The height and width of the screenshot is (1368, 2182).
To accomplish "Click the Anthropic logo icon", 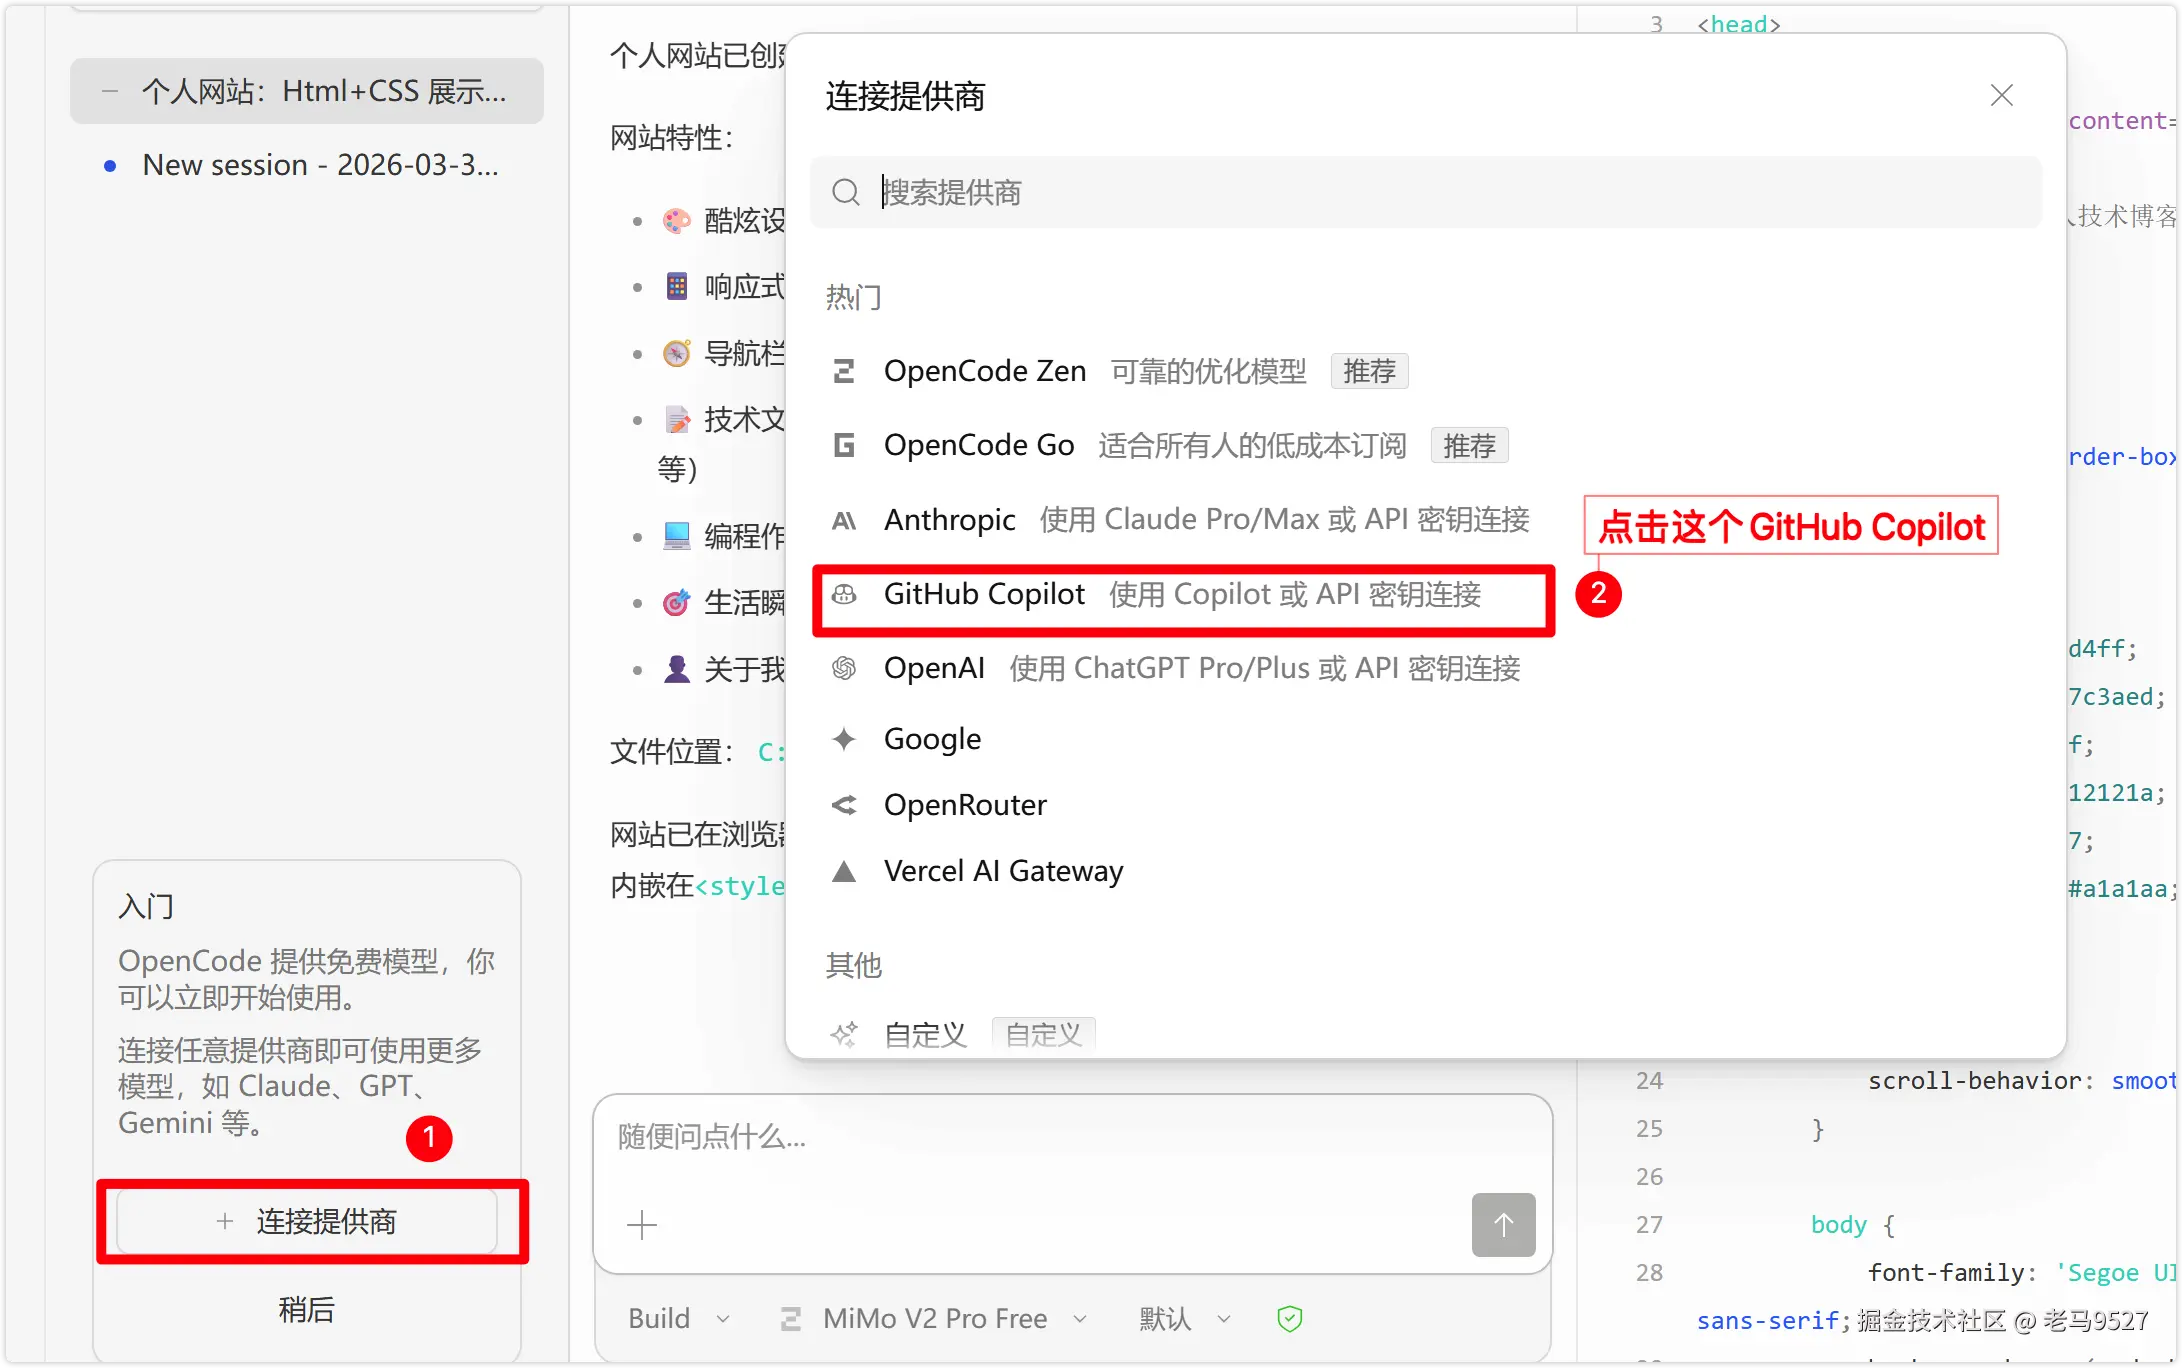I will pyautogui.click(x=844, y=520).
